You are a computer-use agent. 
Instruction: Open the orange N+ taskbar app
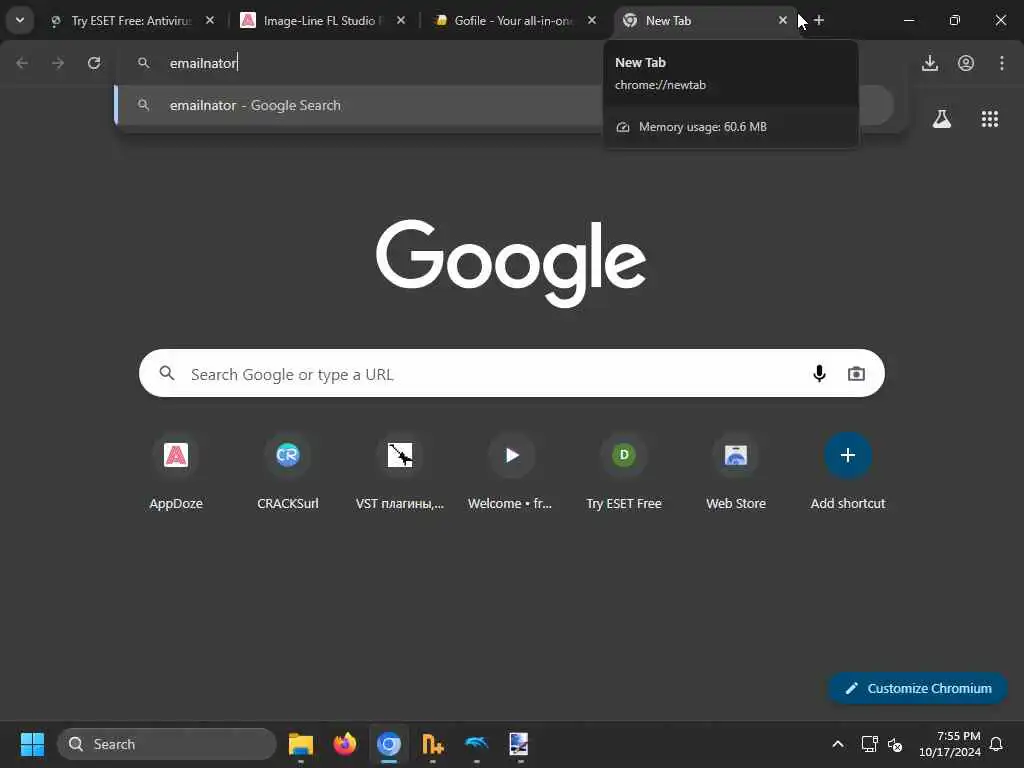point(432,744)
